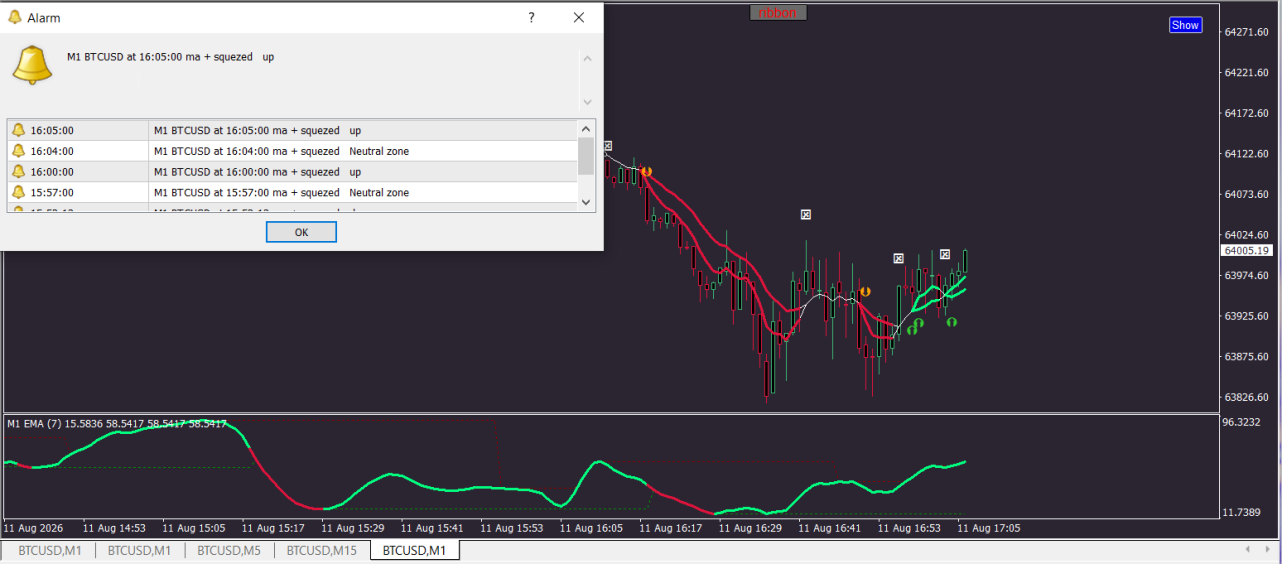The width and height of the screenshot is (1282, 564).
Task: Click the 16:05:00 'ma + squezed up' list message cell
Action: click(364, 130)
